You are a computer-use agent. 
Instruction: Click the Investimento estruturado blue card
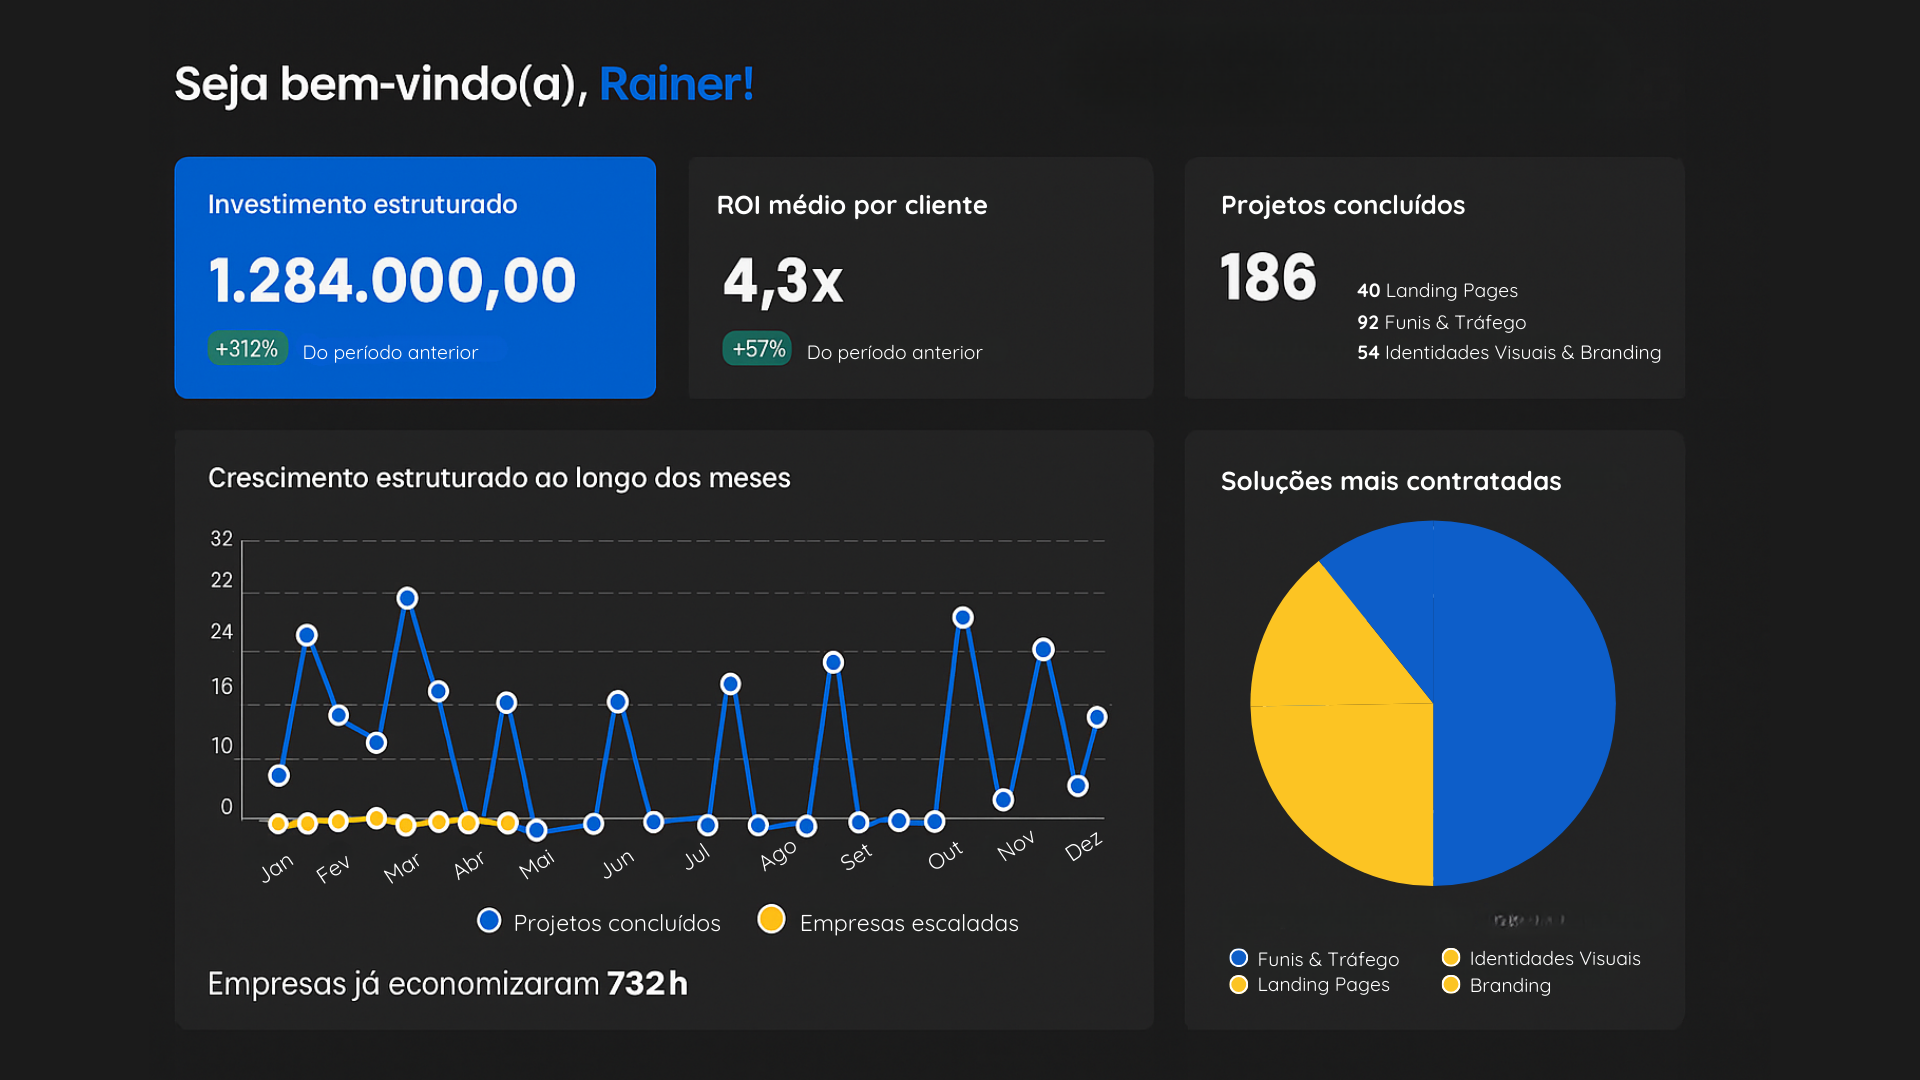click(415, 277)
